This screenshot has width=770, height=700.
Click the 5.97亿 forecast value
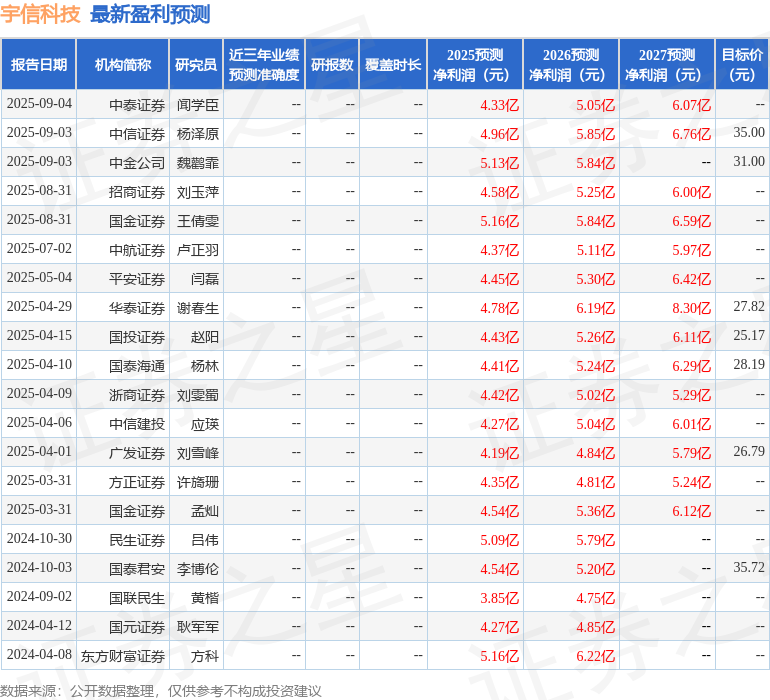pos(691,250)
